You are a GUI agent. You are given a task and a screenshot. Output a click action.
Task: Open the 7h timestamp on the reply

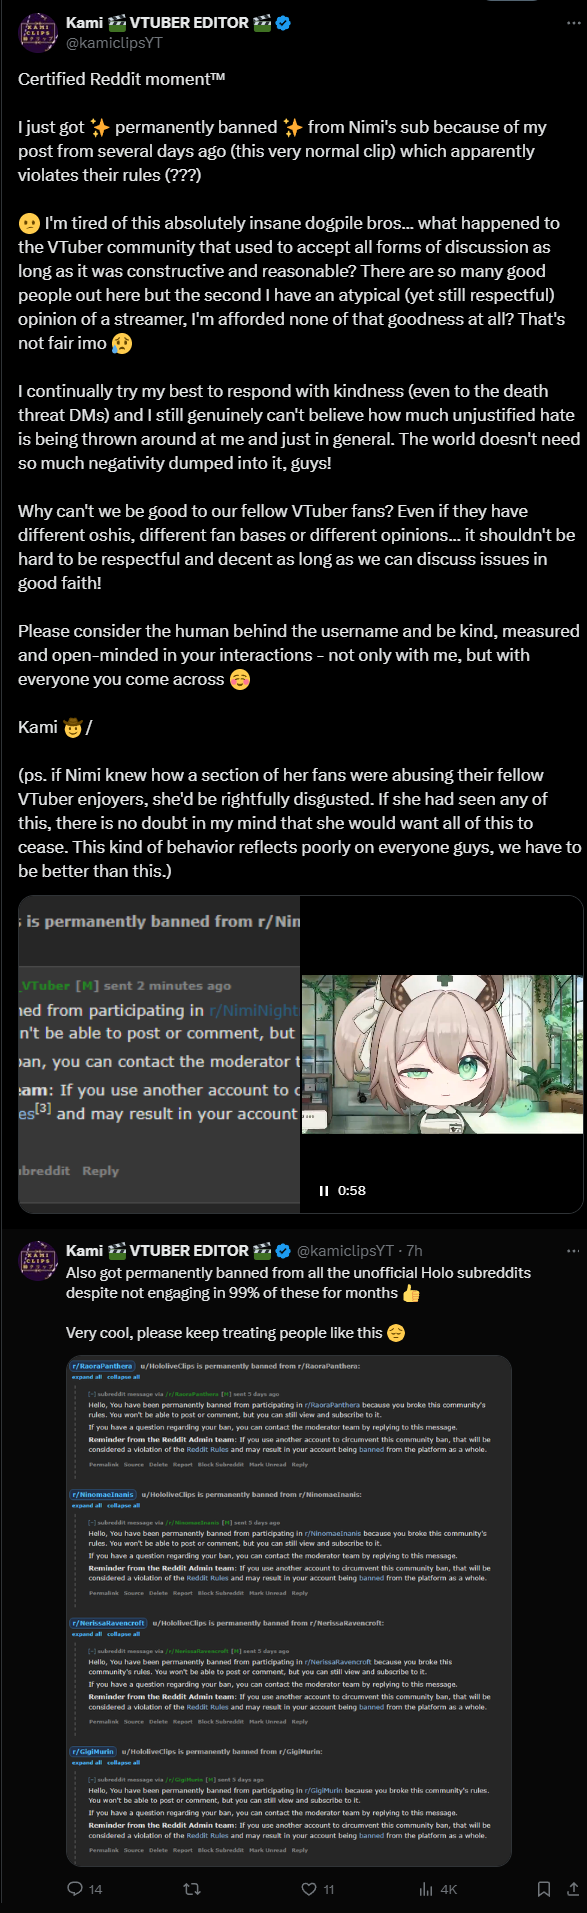[414, 1251]
